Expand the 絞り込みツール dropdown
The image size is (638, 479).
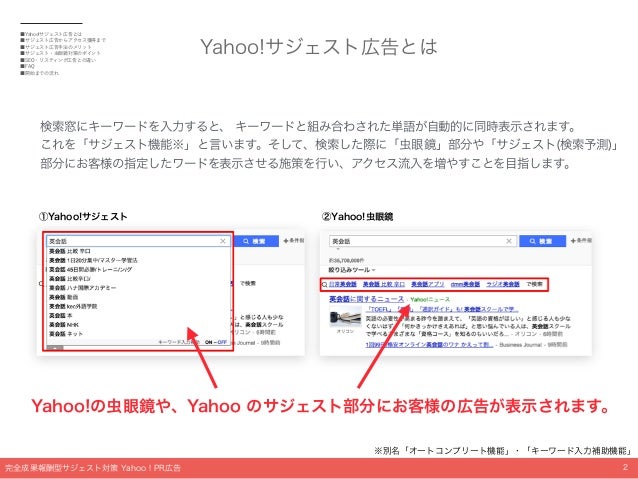pyautogui.click(x=352, y=270)
